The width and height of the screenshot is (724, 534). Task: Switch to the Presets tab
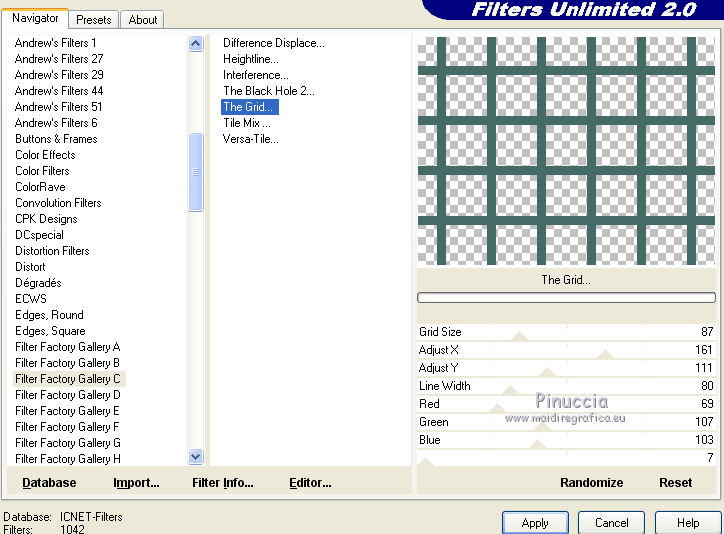[94, 20]
